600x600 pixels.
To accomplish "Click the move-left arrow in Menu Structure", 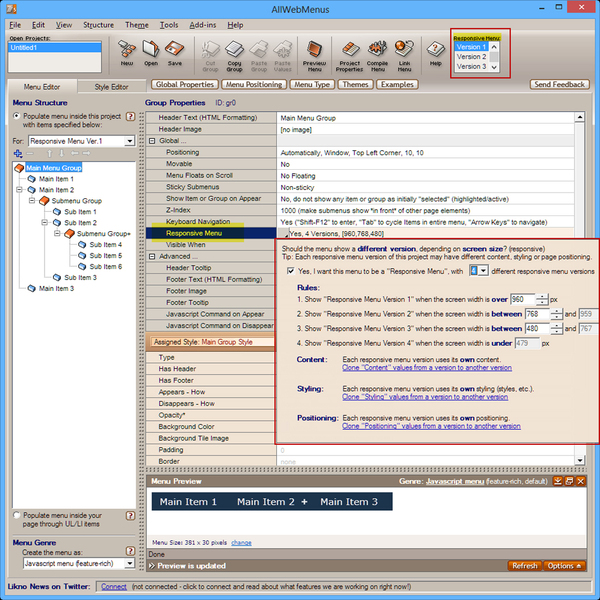I will click(x=74, y=153).
